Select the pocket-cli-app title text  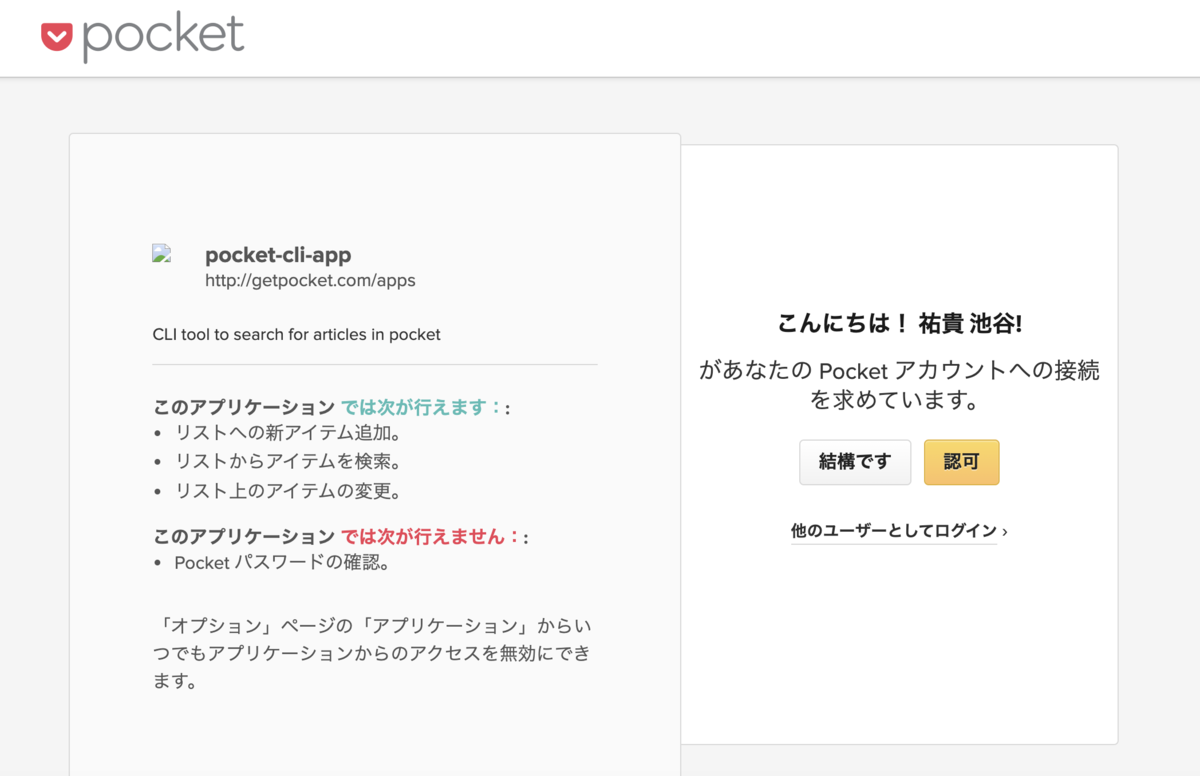(x=278, y=255)
